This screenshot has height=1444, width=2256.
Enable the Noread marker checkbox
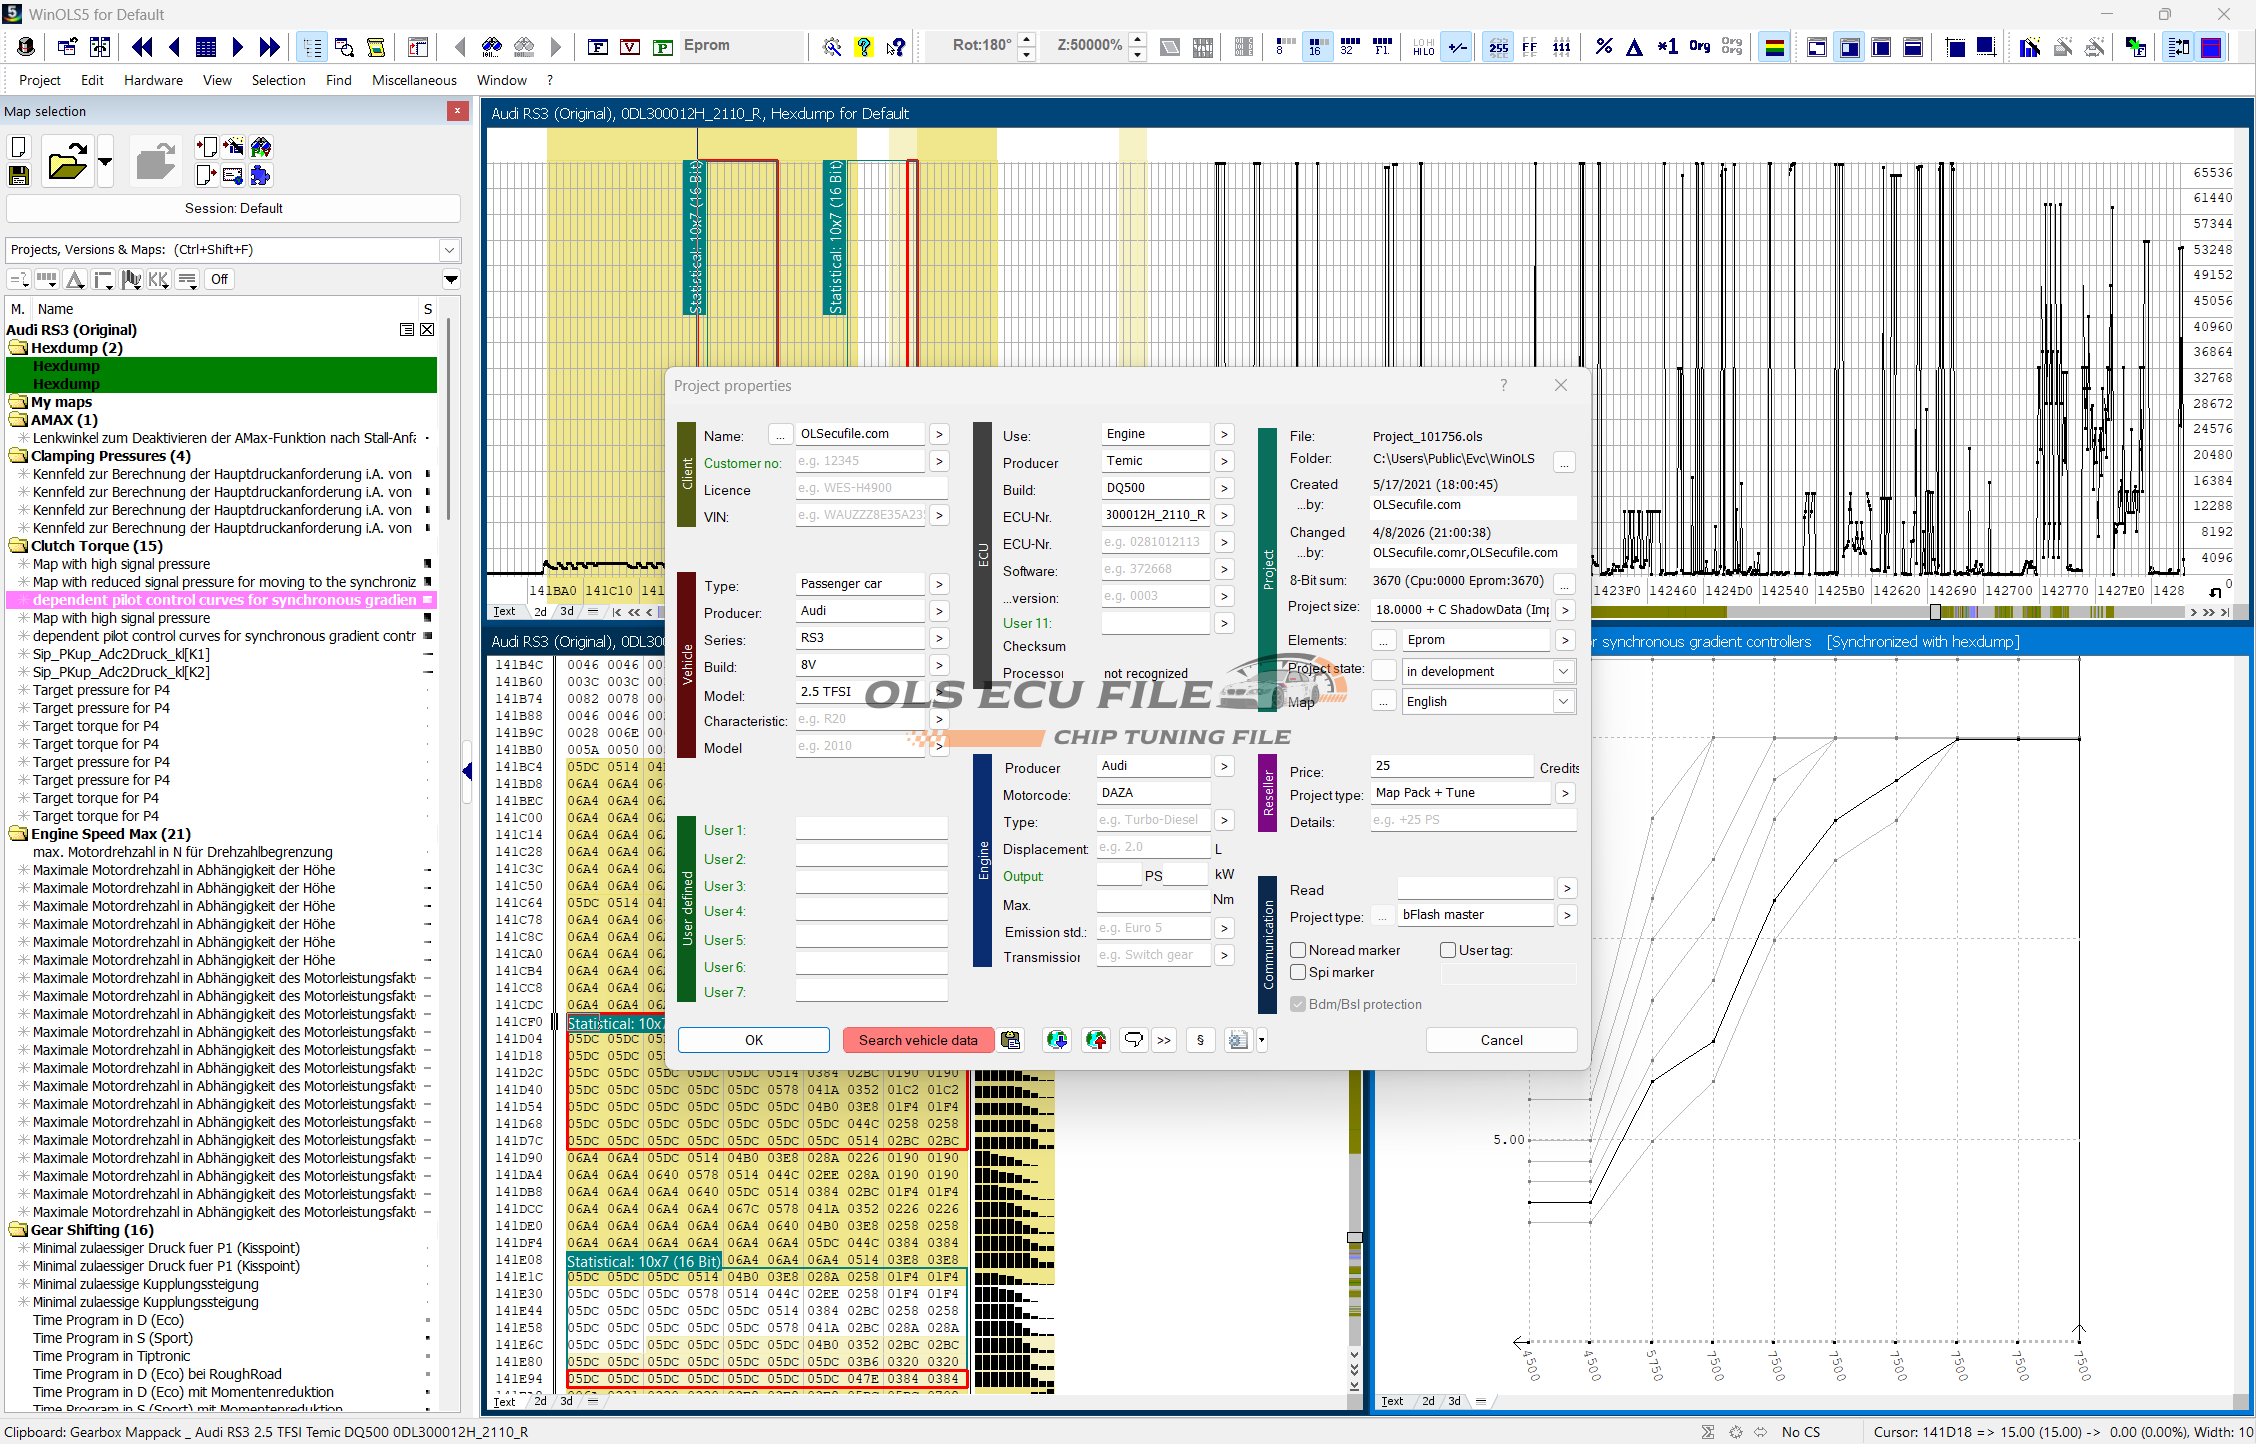click(x=1298, y=950)
